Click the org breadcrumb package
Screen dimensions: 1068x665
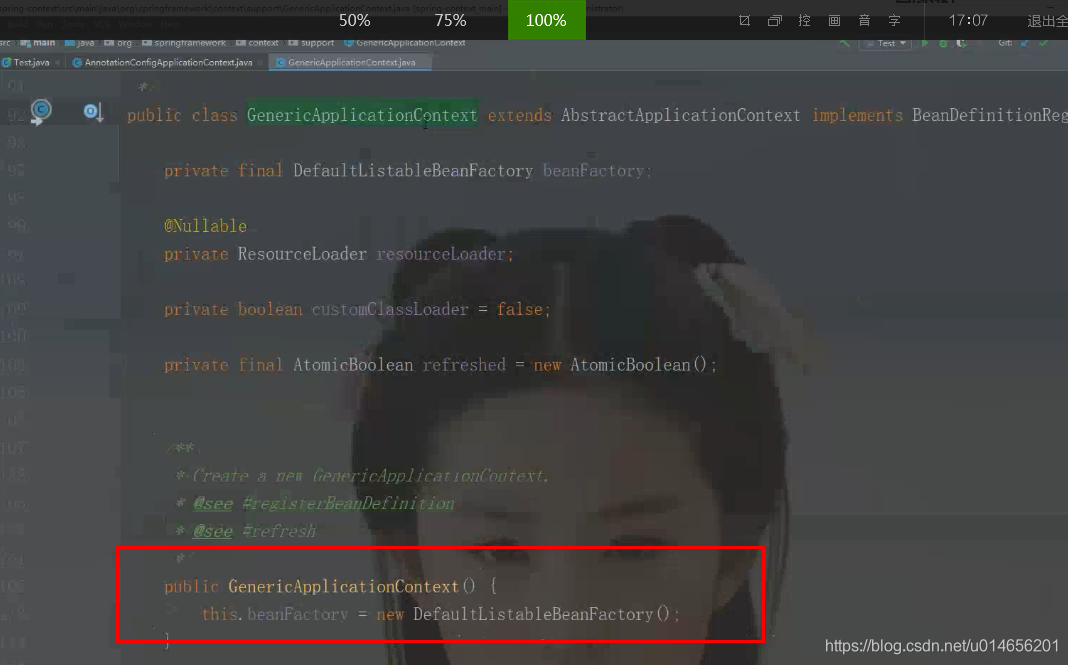pos(119,43)
